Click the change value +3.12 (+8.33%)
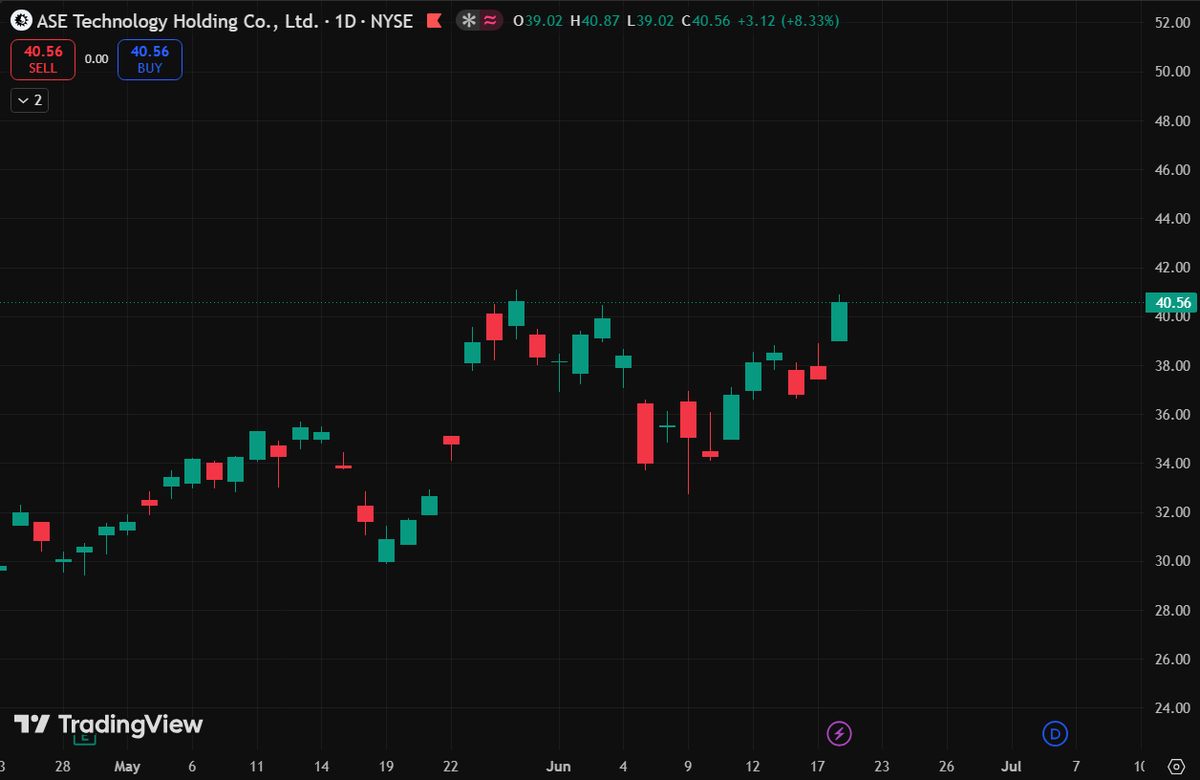Screen dimensions: 1200x780 click(789, 21)
